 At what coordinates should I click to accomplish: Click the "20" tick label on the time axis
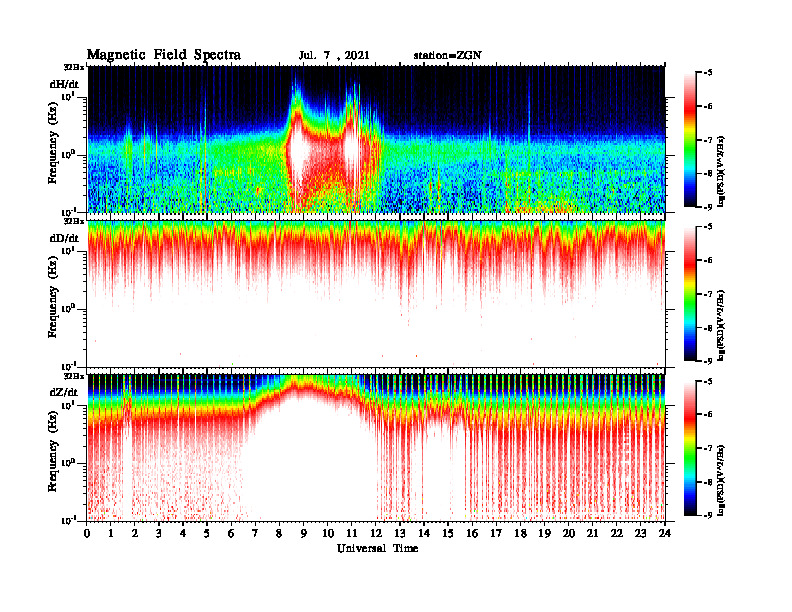[x=569, y=533]
